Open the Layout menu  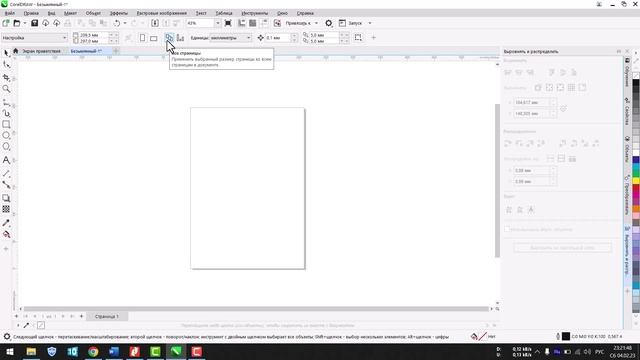click(70, 13)
